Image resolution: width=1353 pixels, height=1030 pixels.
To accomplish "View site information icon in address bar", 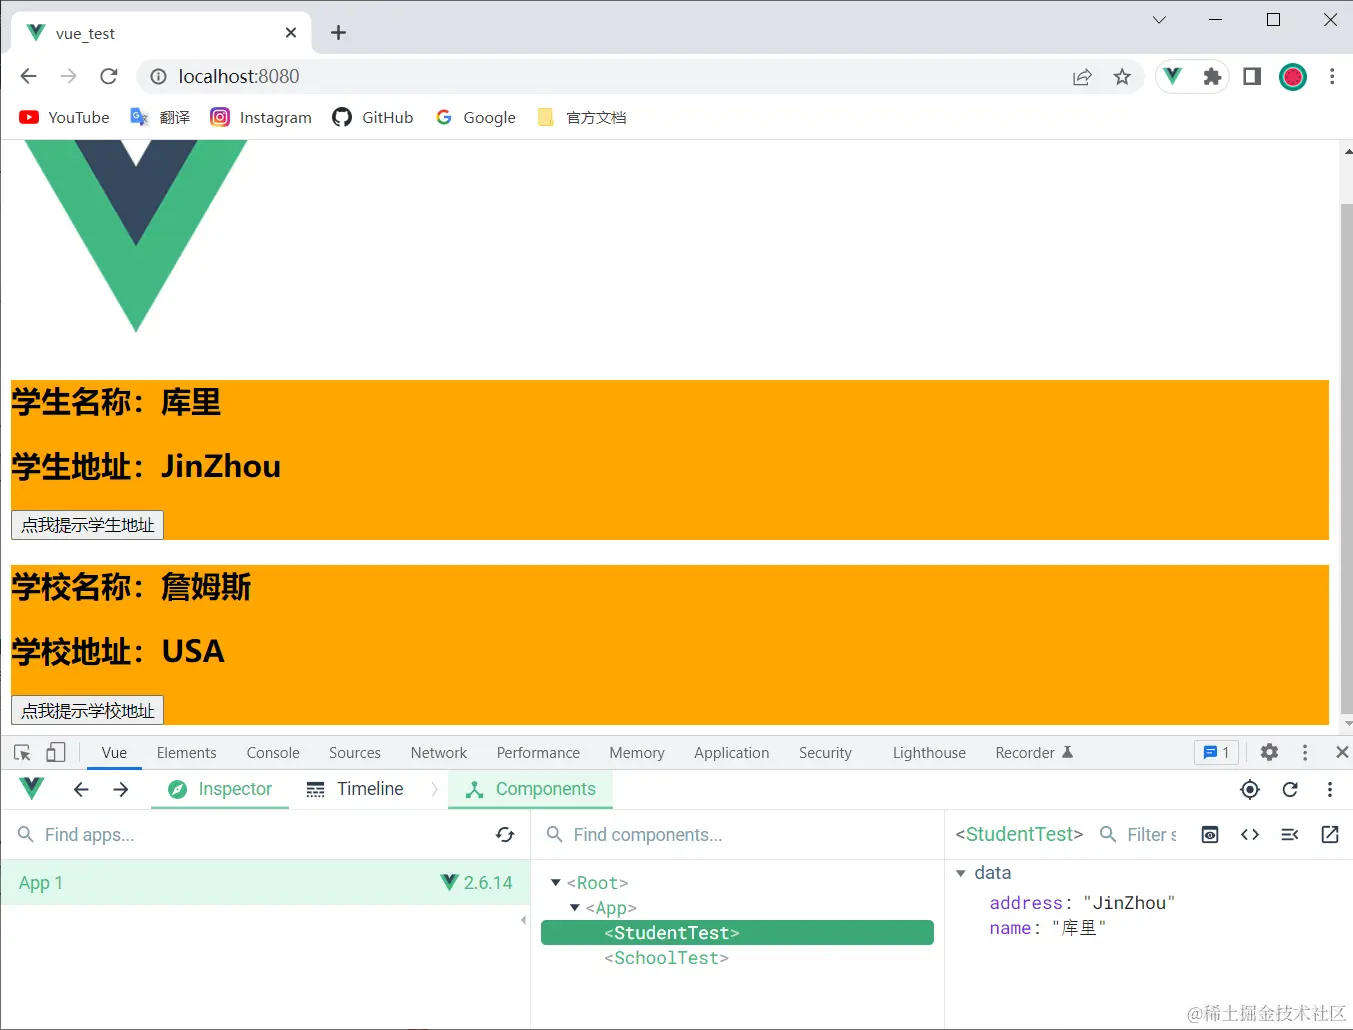I will click(158, 77).
